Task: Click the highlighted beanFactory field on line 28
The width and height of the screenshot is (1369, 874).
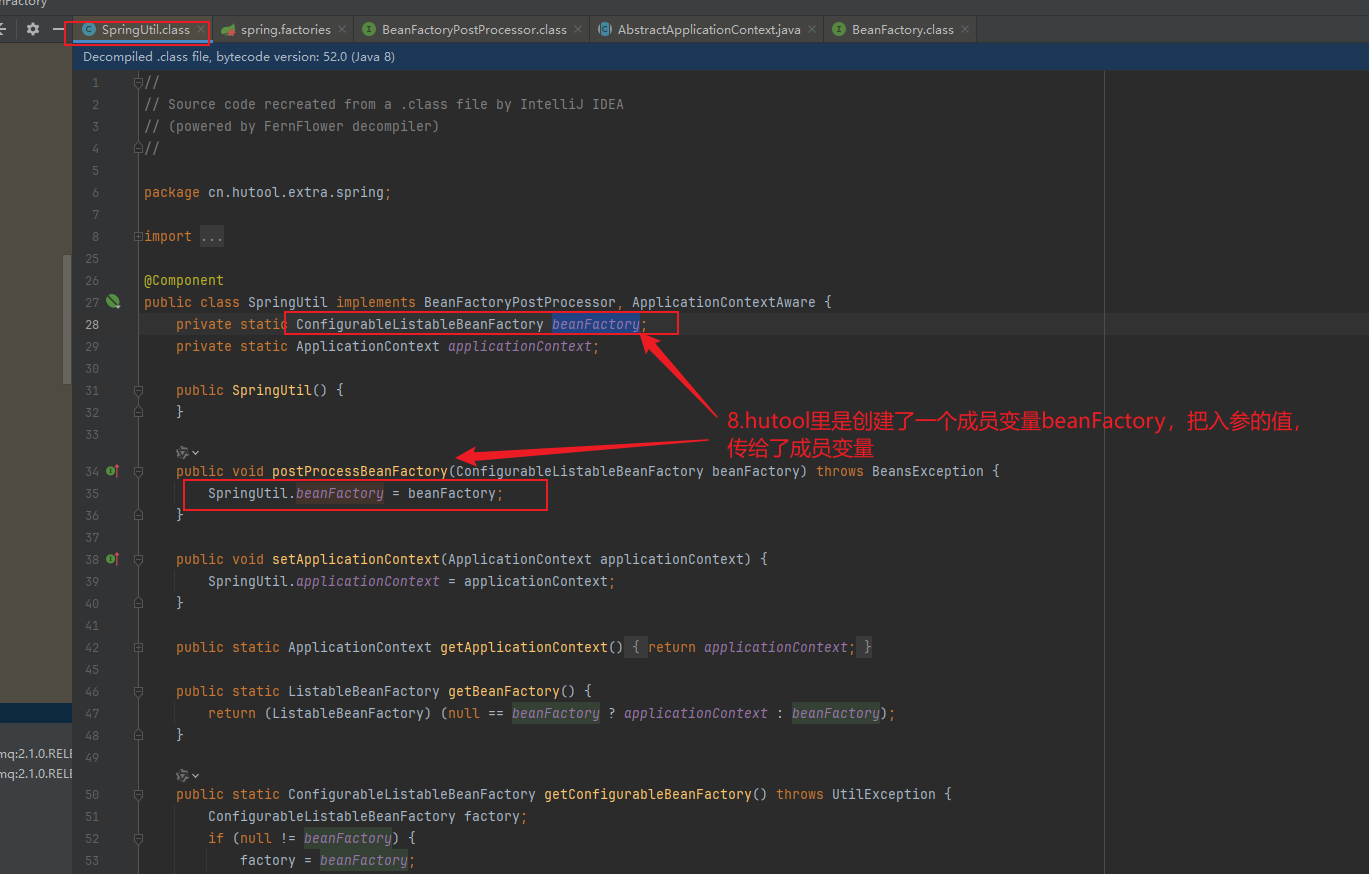Action: pyautogui.click(x=596, y=324)
